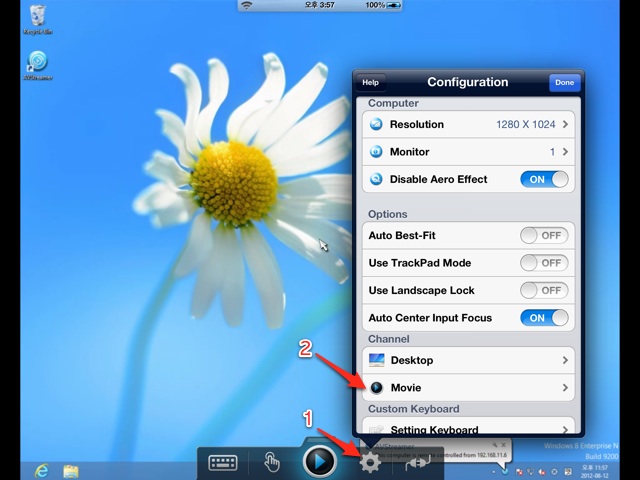Screen dimensions: 640x480
Task: Click the AVStreamer tray icon
Action: click(505, 471)
